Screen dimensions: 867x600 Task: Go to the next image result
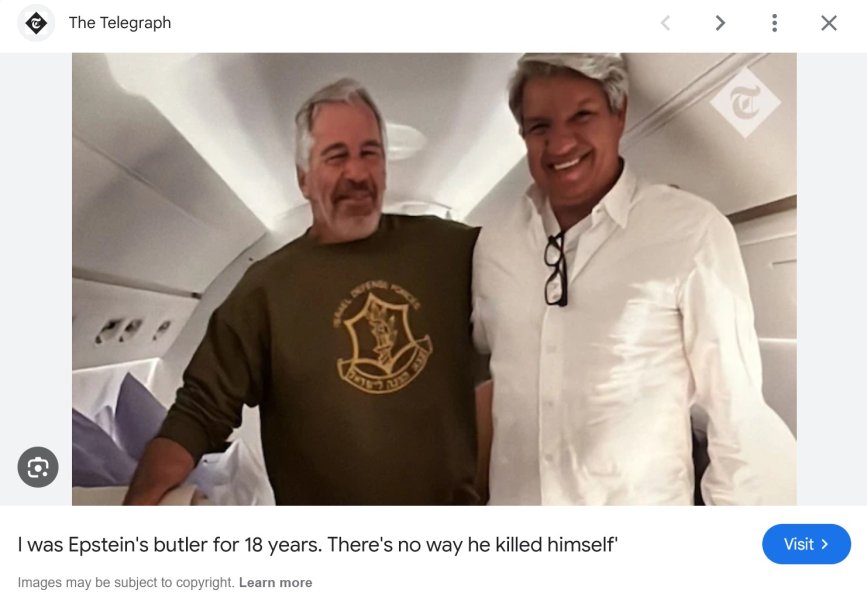point(719,23)
